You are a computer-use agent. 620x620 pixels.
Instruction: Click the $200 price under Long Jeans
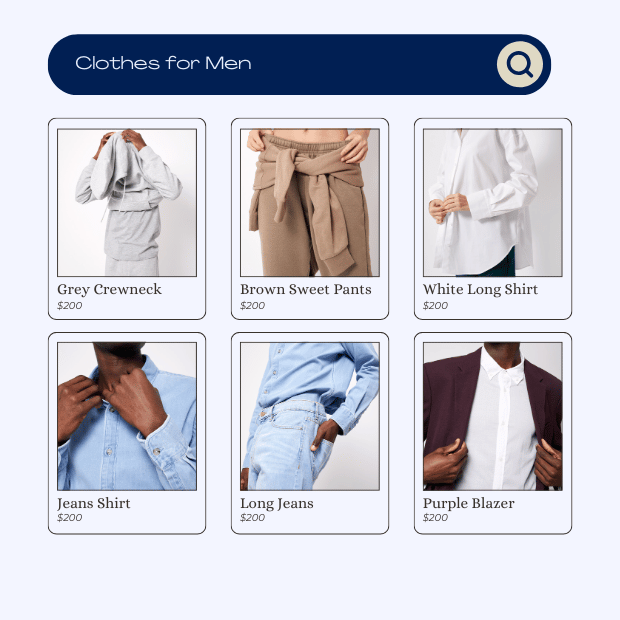[253, 518]
